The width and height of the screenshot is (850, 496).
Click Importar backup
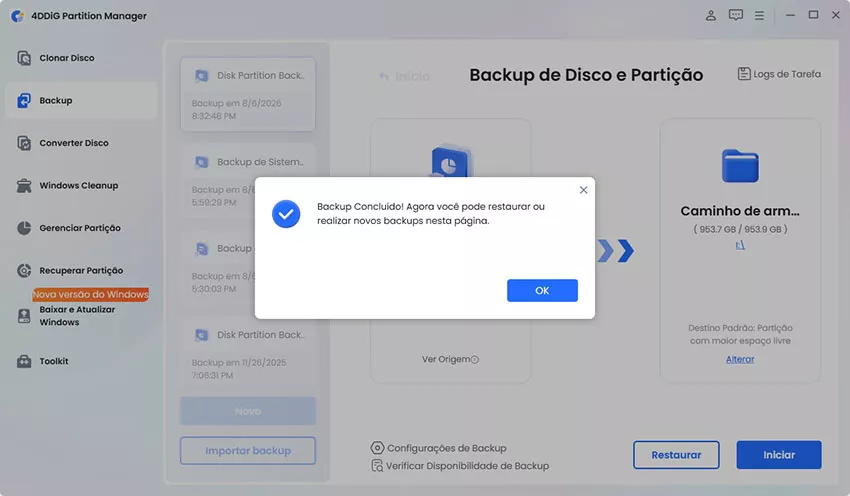click(248, 450)
